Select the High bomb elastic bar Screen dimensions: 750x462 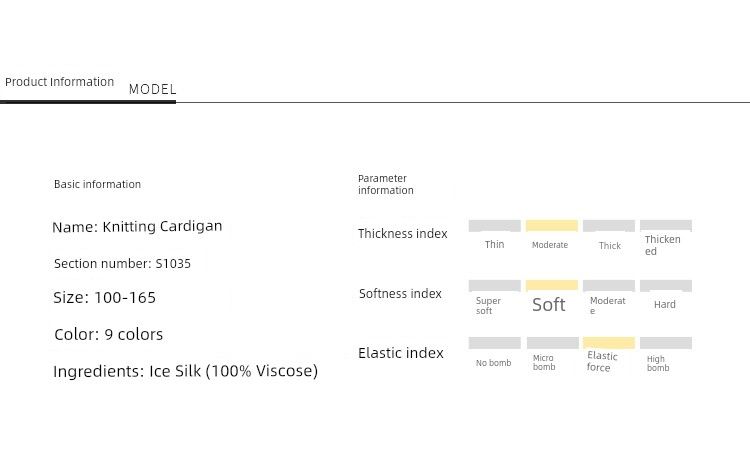click(x=666, y=343)
